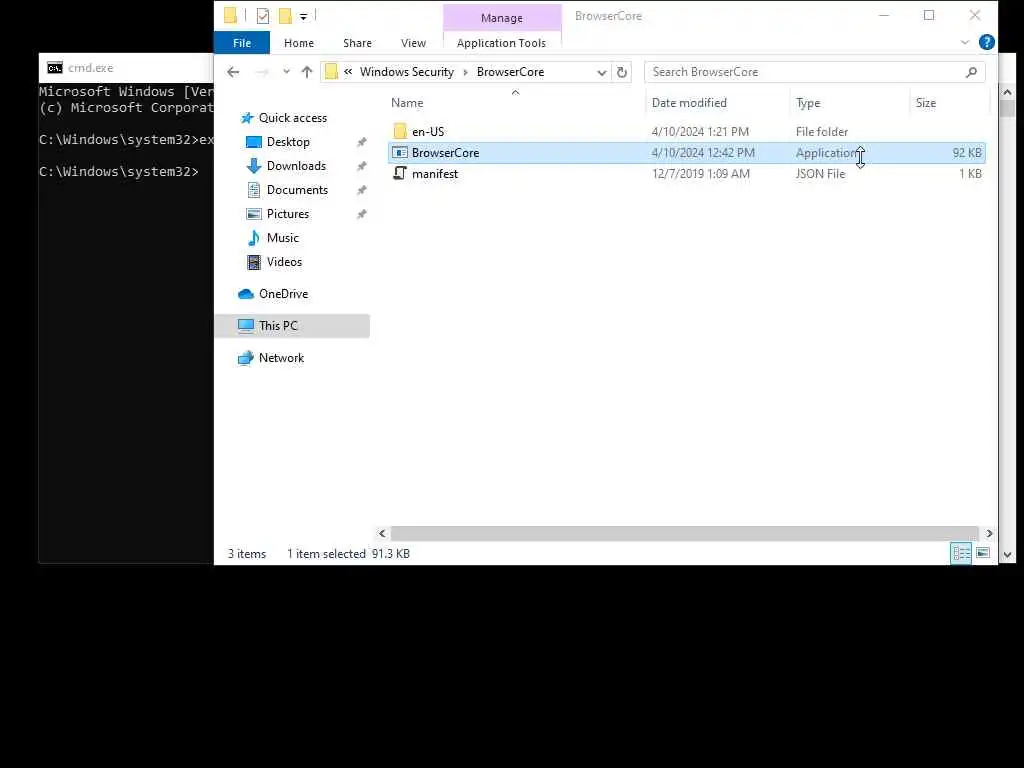Select the BrowserCore application icon
The width and height of the screenshot is (1024, 768).
(x=400, y=153)
